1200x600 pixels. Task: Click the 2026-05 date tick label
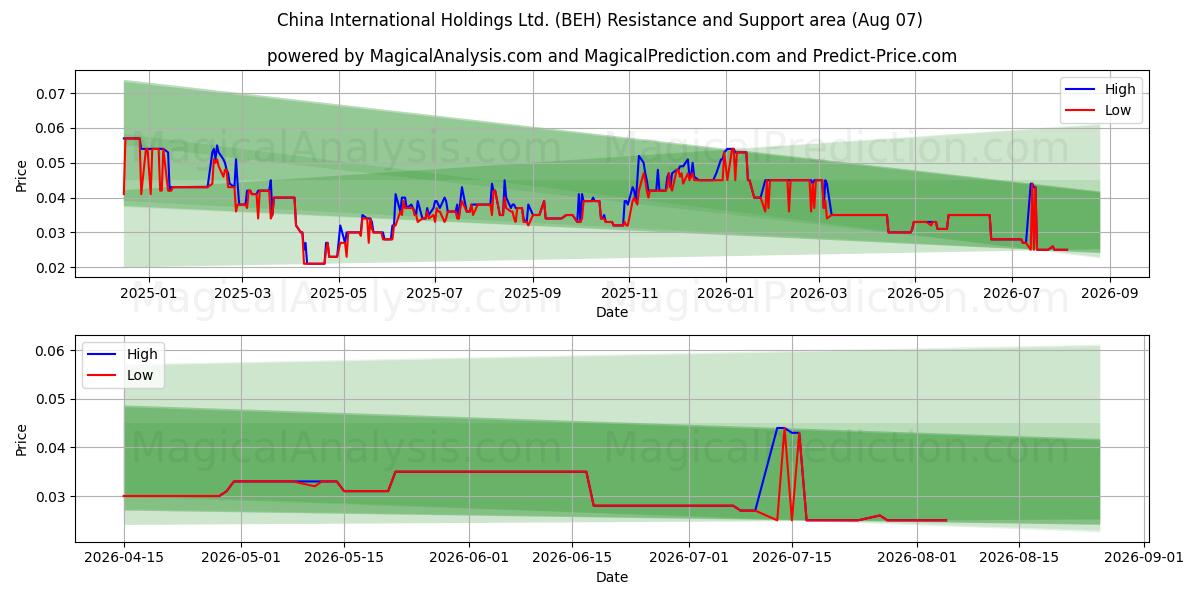[x=915, y=293]
